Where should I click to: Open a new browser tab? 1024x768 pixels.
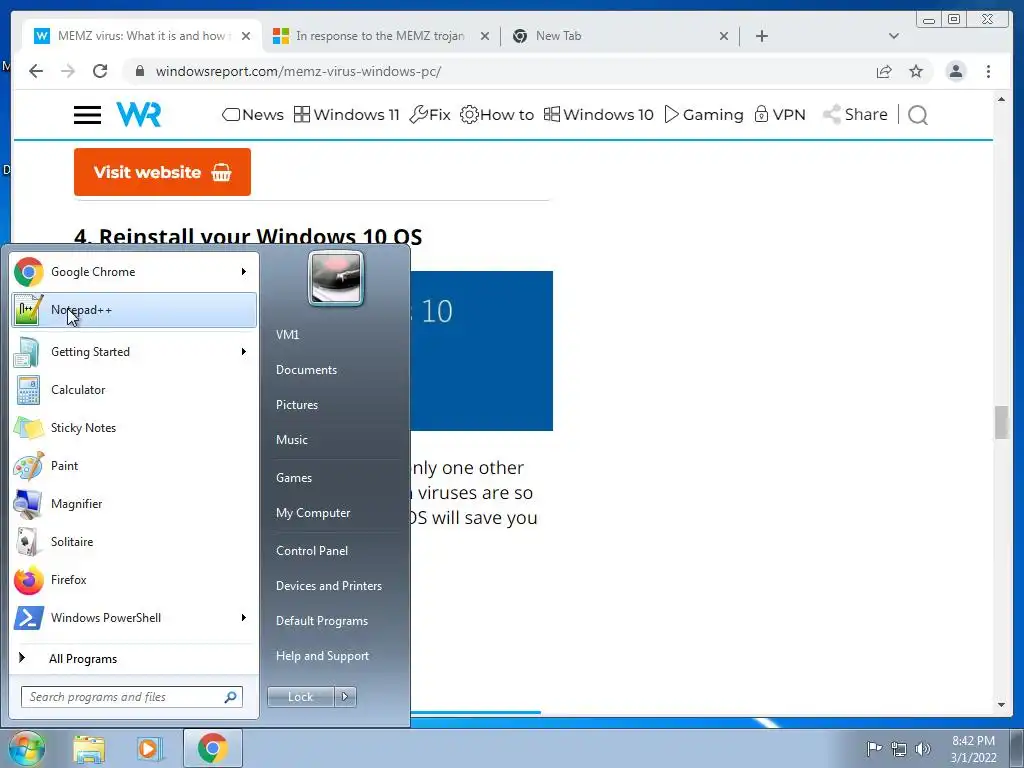pos(761,36)
